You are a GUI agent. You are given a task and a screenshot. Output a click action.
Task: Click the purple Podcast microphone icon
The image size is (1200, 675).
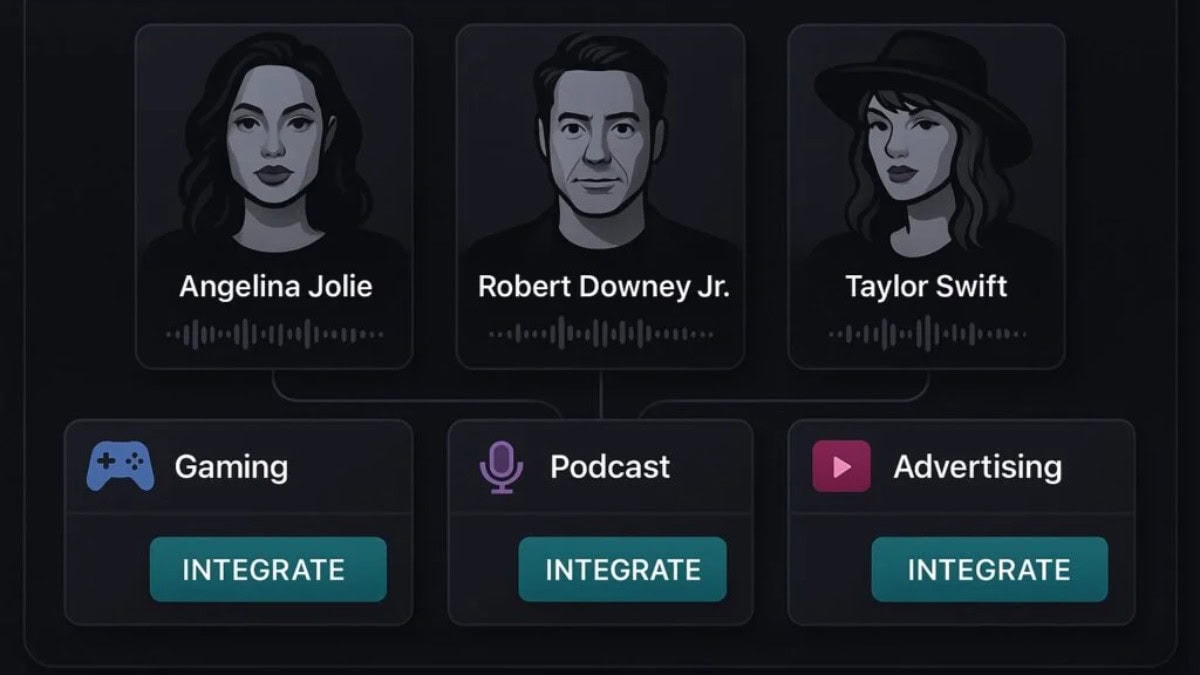[501, 467]
